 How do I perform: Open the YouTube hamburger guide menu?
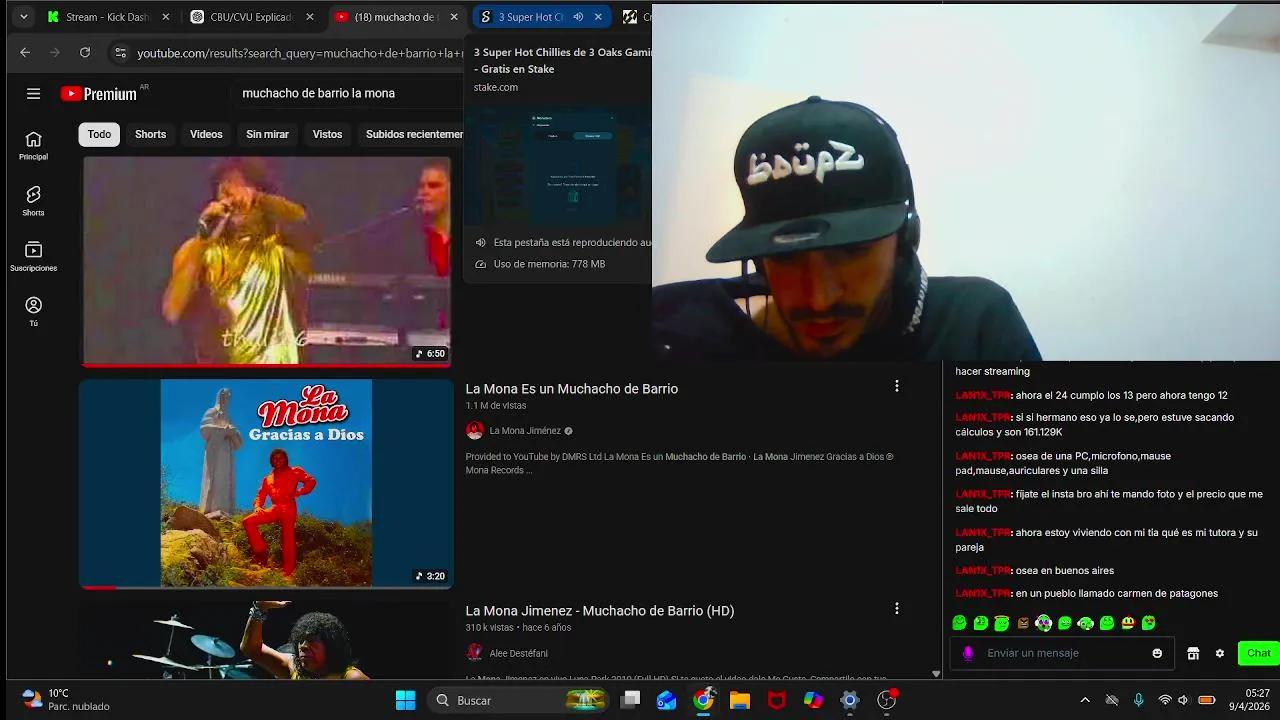[33, 93]
